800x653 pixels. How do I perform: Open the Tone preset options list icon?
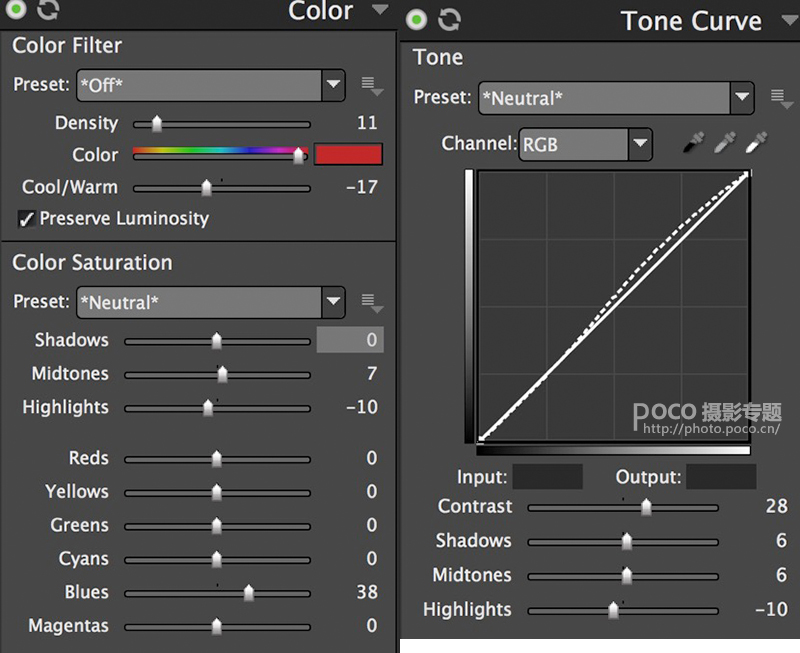tap(782, 98)
